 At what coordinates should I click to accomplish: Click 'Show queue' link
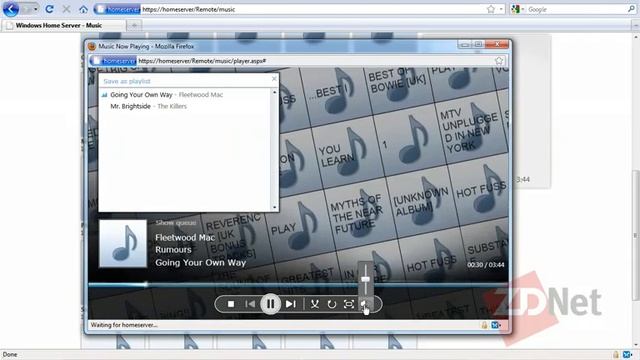[176, 223]
